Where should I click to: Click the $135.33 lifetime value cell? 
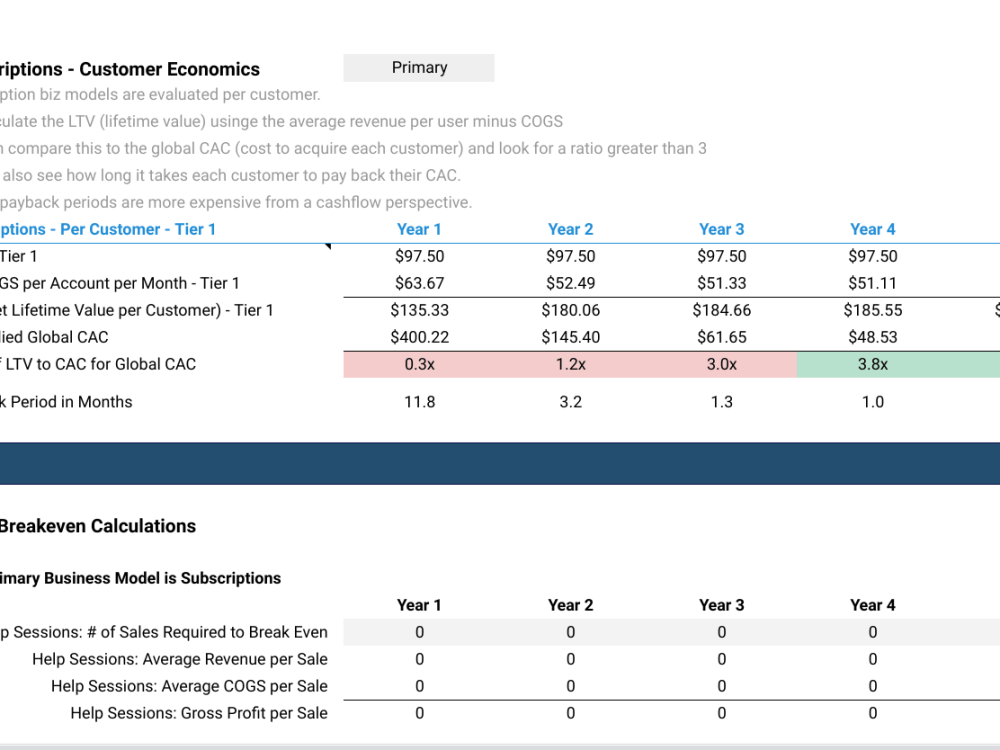(419, 310)
